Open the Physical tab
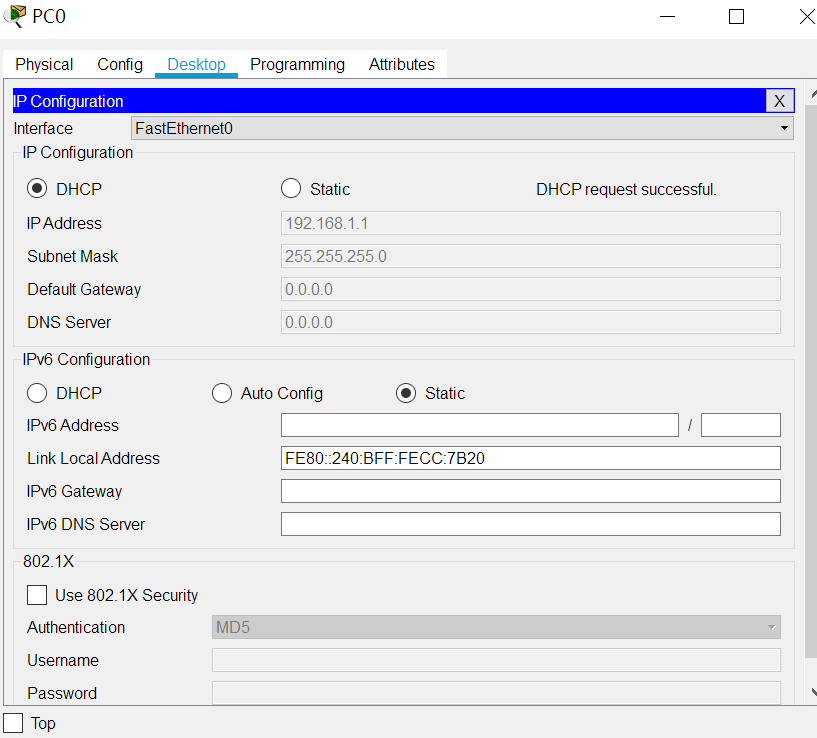This screenshot has width=817, height=738. click(x=44, y=64)
